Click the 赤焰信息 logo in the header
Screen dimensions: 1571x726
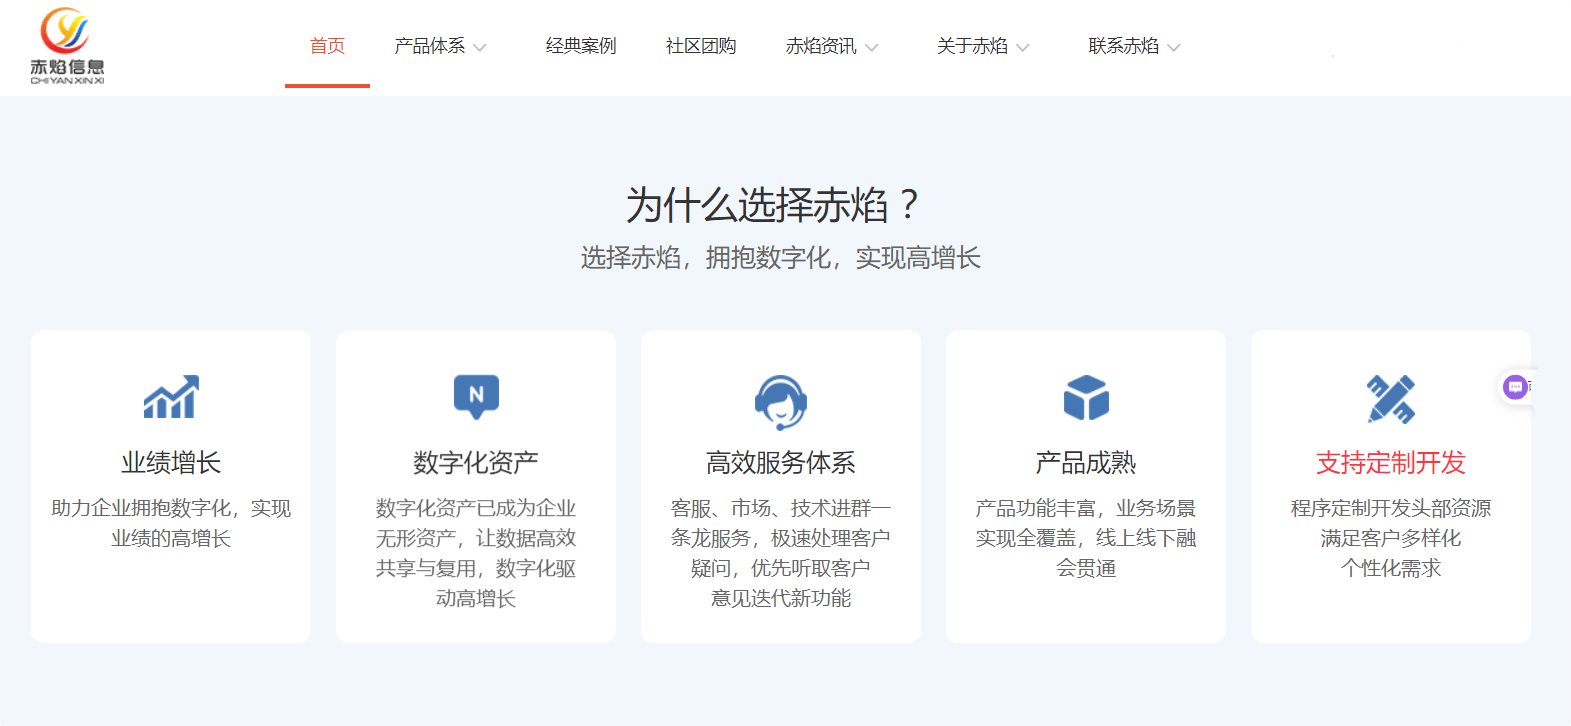[67, 46]
